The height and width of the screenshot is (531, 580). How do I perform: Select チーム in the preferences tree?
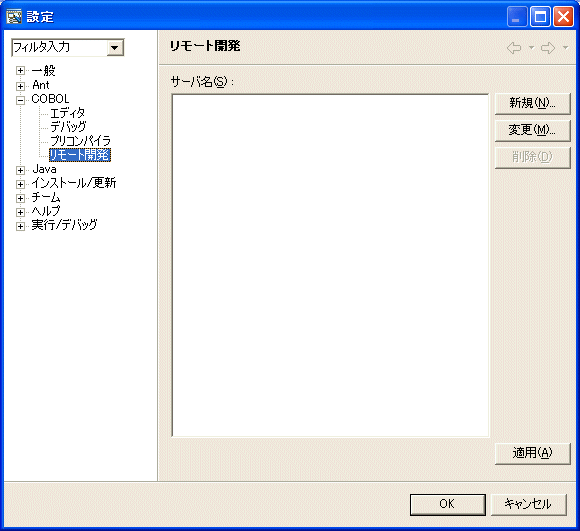tap(46, 197)
